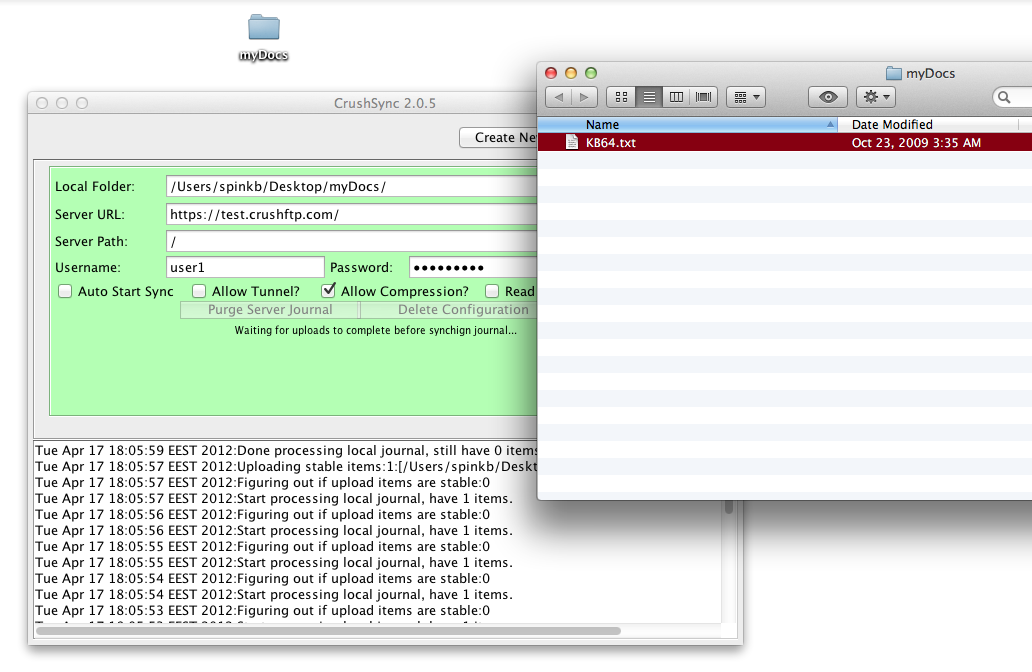Click the 18:05:59 Done processing local journal log line
Viewport: 1032px width, 672px height.
286,451
